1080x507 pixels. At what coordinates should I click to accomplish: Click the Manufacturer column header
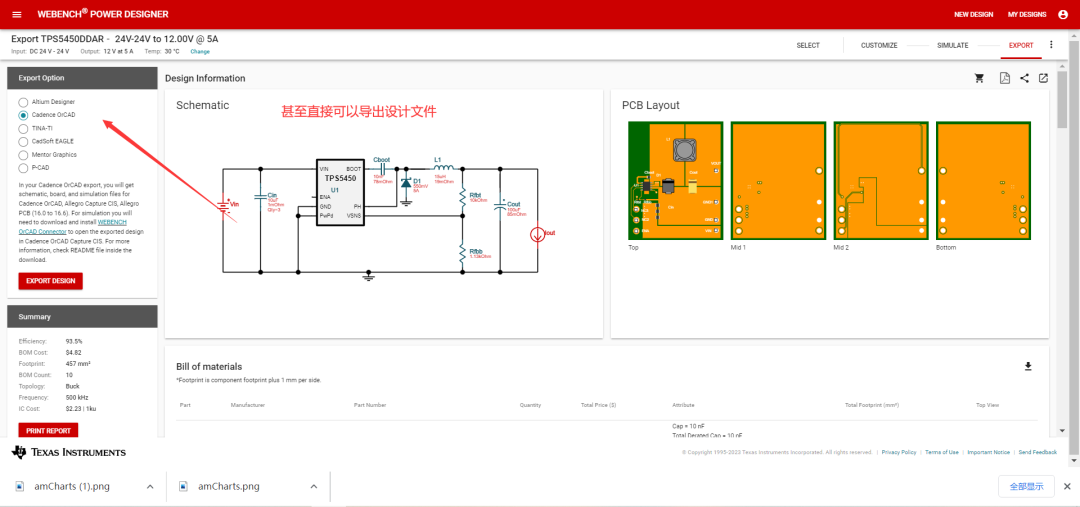248,405
